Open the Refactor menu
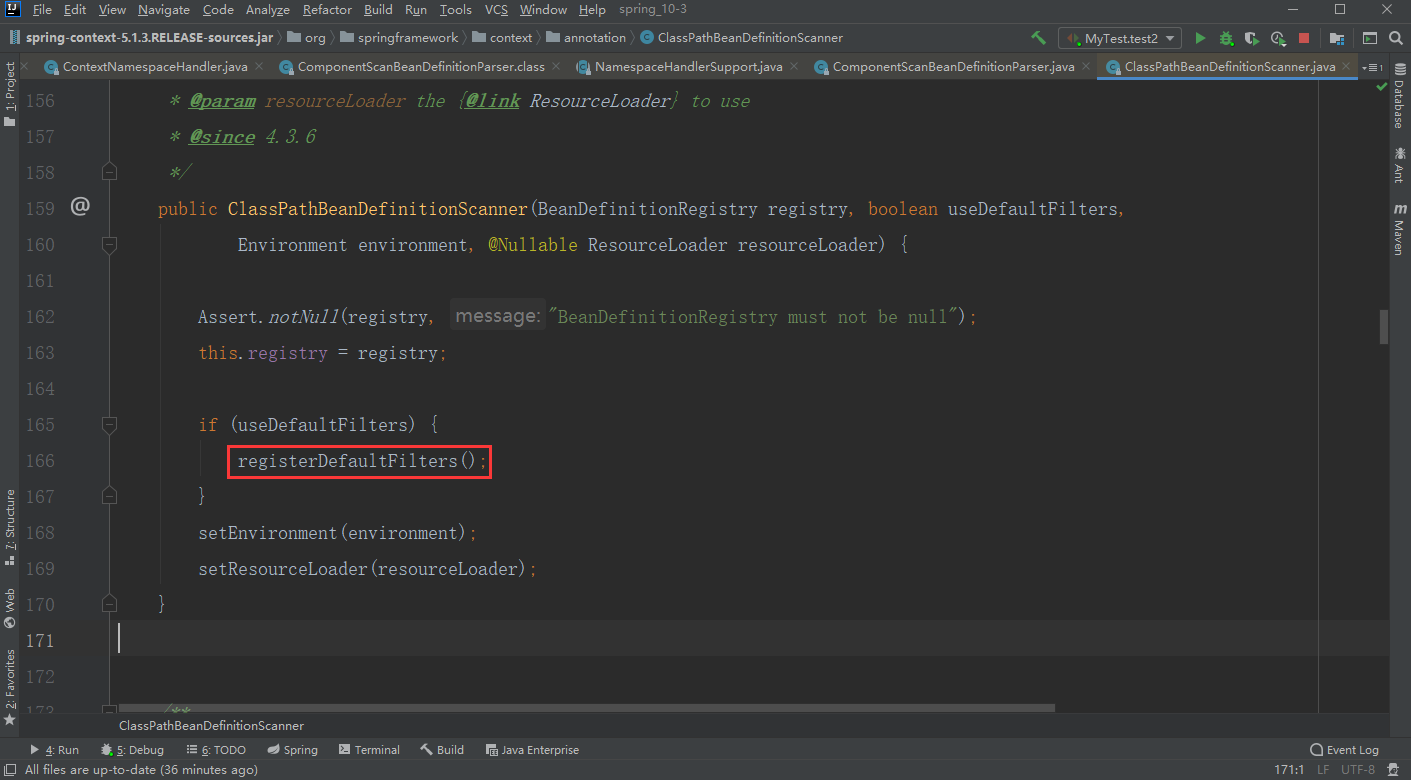The height and width of the screenshot is (780, 1411). click(327, 10)
